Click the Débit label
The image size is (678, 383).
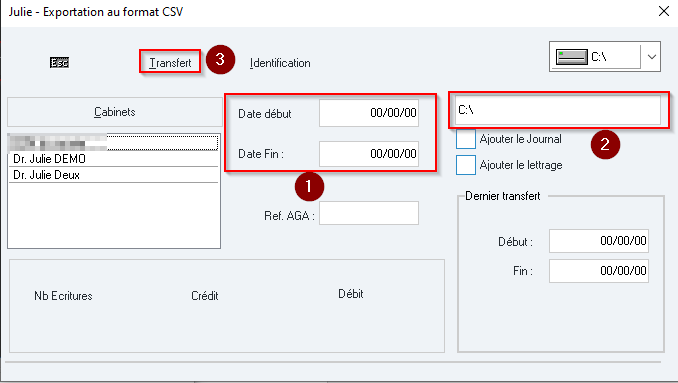(351, 294)
